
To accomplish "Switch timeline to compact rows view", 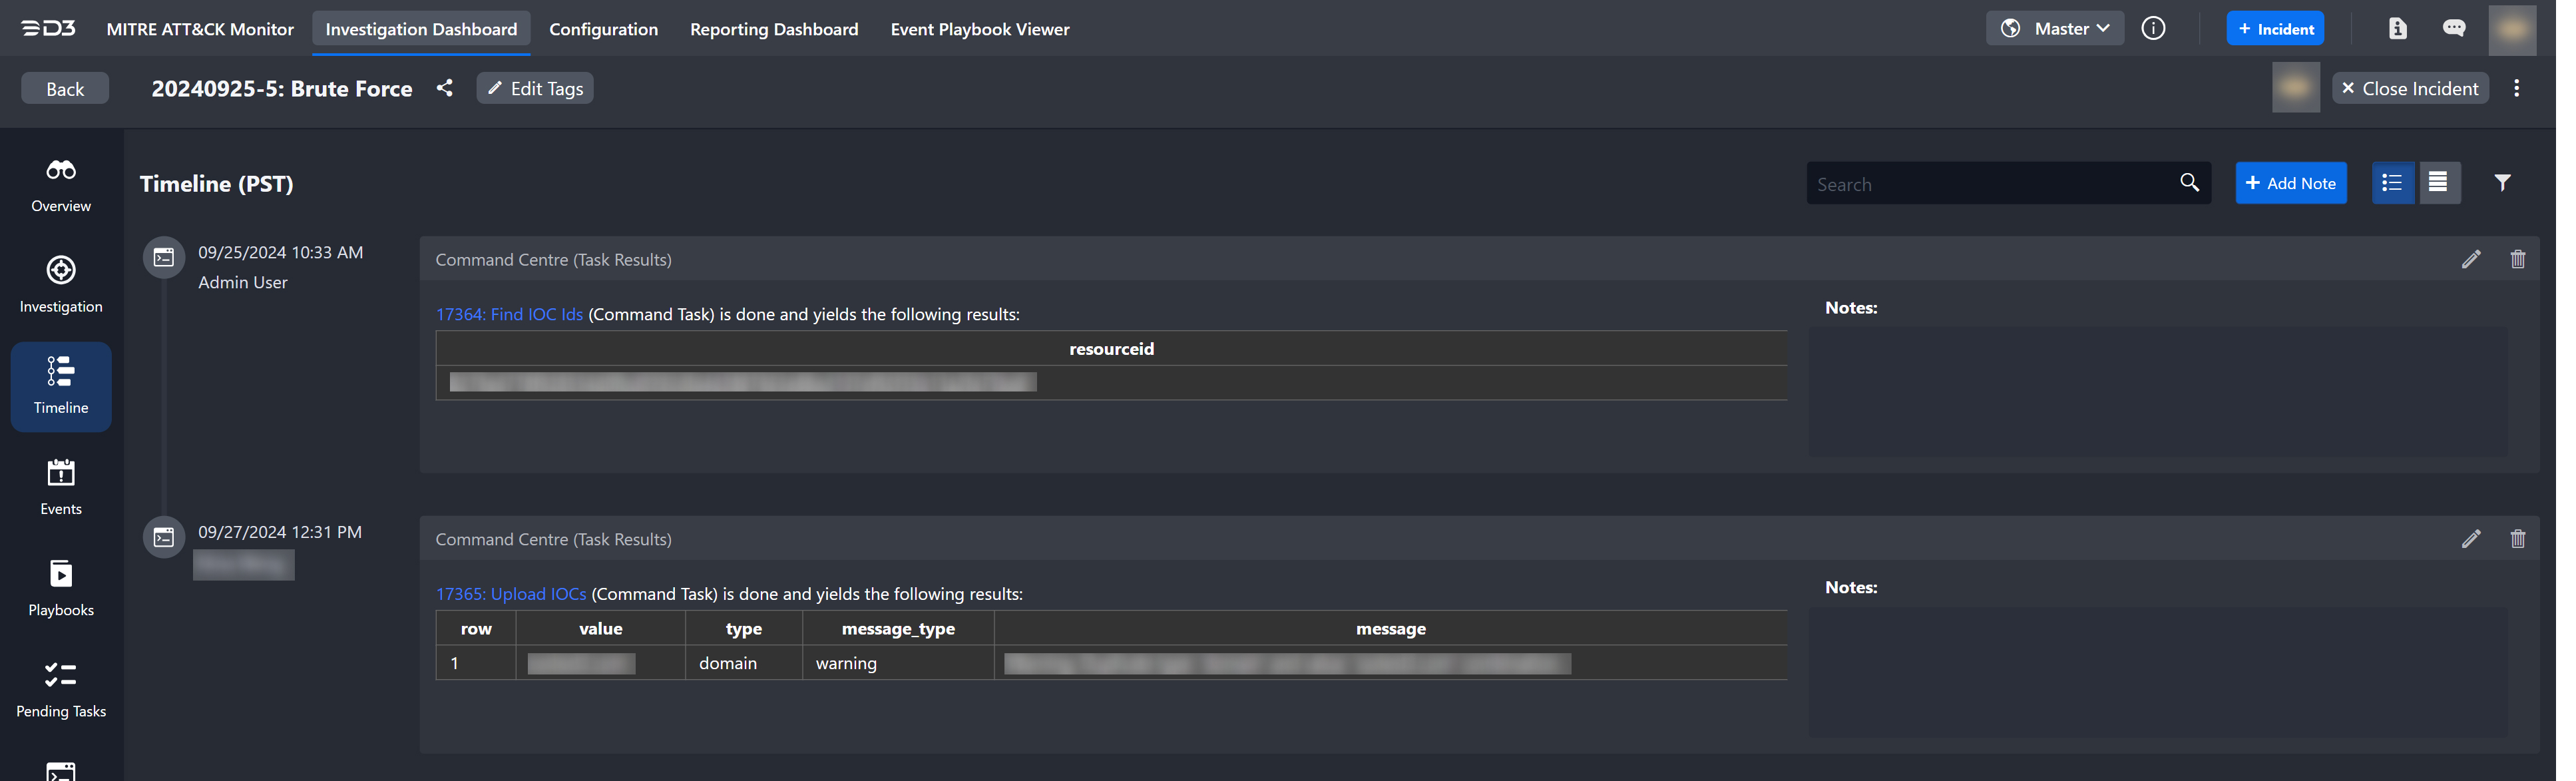I will (2438, 183).
